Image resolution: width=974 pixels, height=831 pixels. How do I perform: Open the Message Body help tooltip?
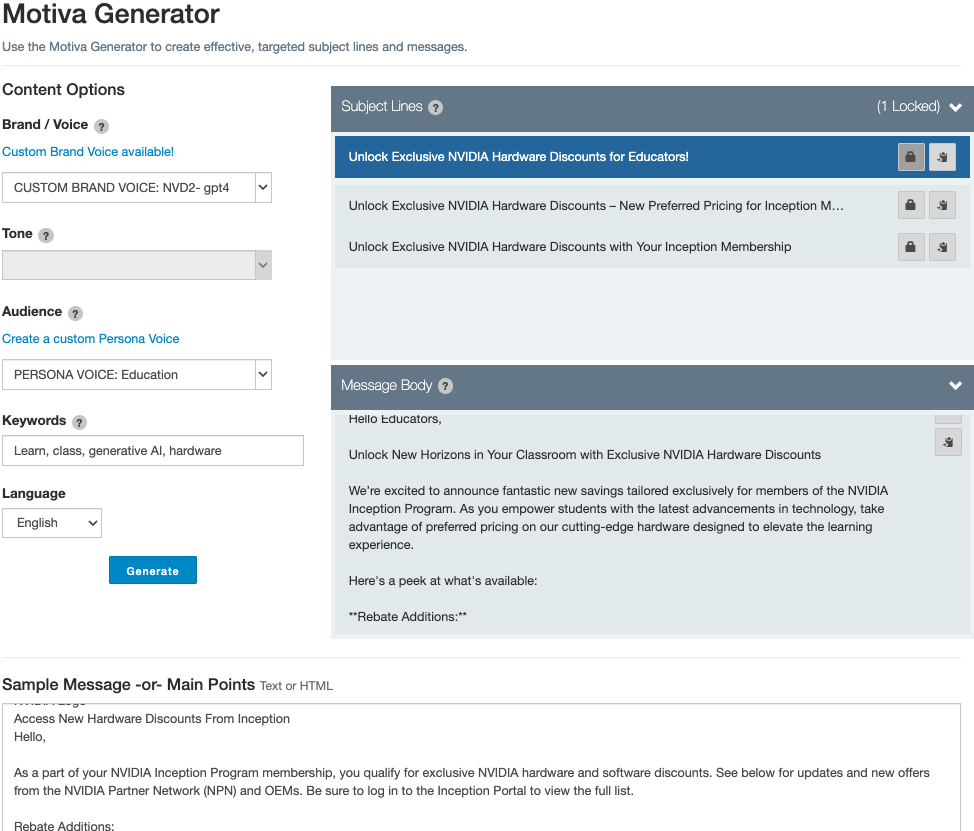click(445, 386)
